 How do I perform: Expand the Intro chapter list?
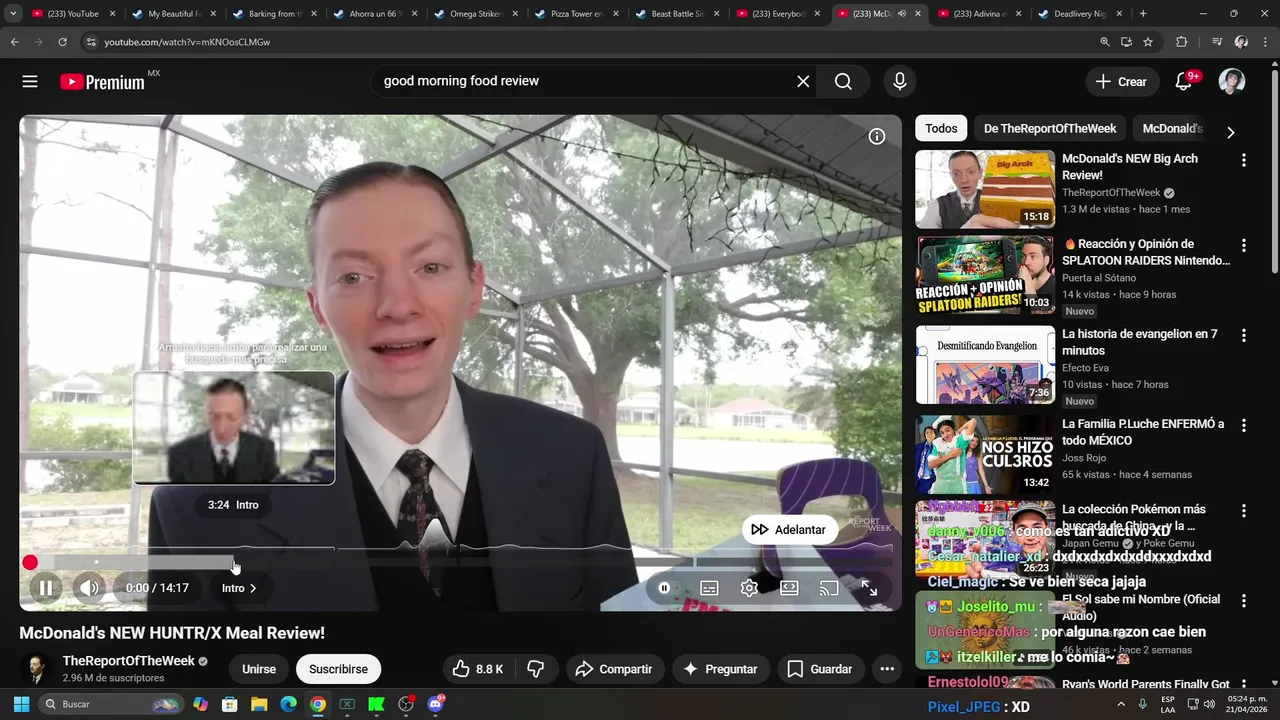tap(239, 588)
